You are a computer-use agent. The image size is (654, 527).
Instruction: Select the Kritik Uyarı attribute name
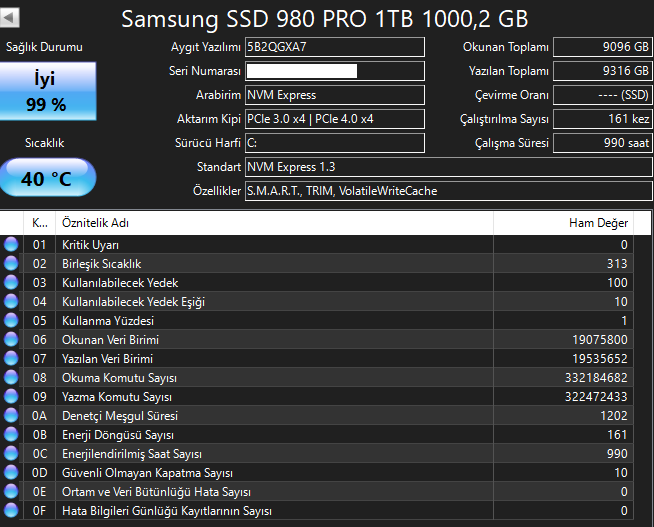[91, 245]
